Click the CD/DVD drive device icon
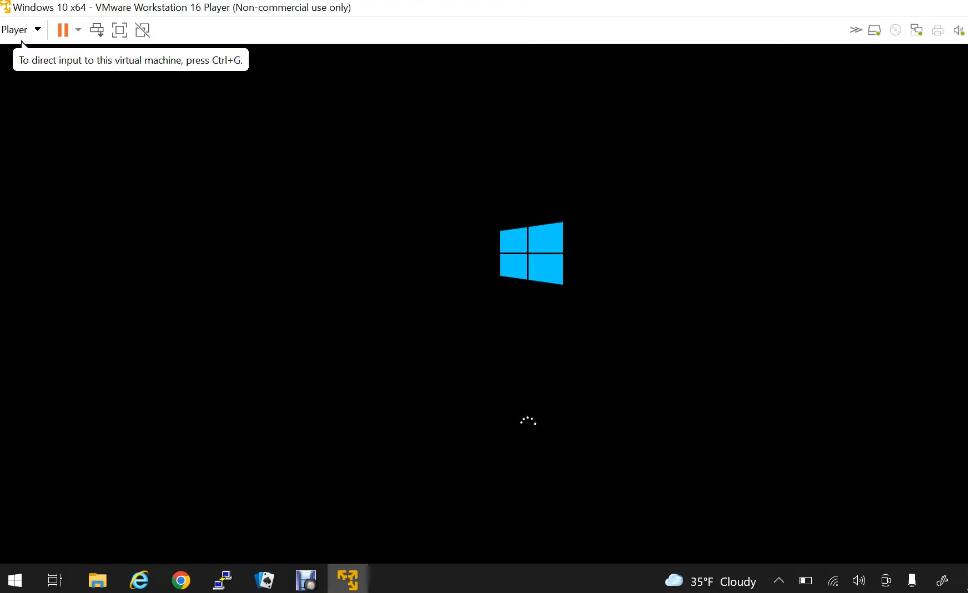 [x=895, y=30]
